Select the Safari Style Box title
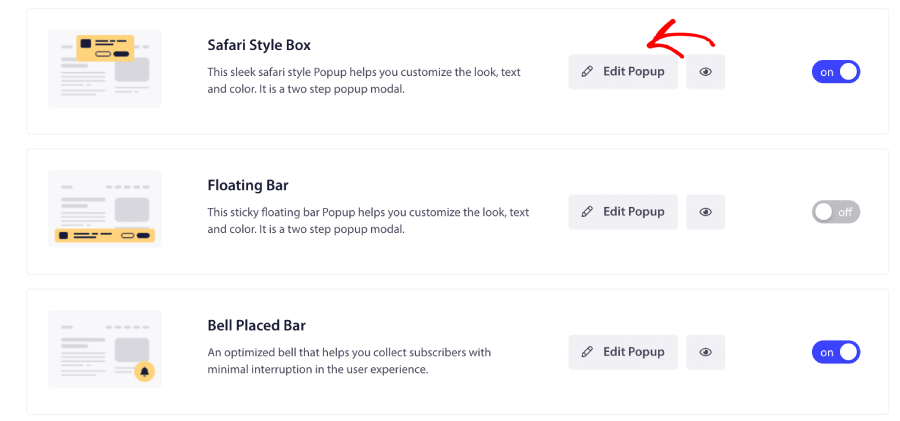The height and width of the screenshot is (421, 900). [x=259, y=45]
